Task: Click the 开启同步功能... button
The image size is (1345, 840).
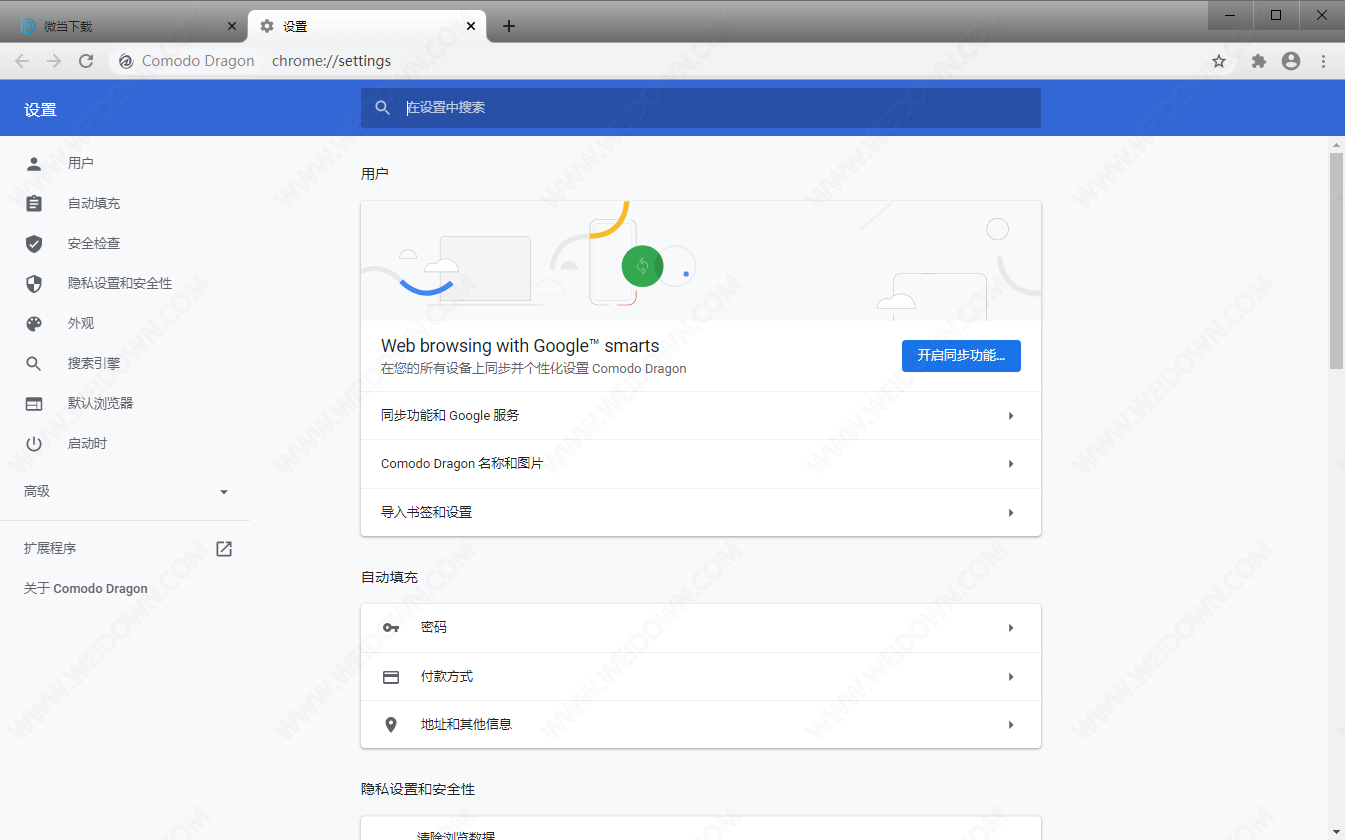Action: tap(961, 356)
